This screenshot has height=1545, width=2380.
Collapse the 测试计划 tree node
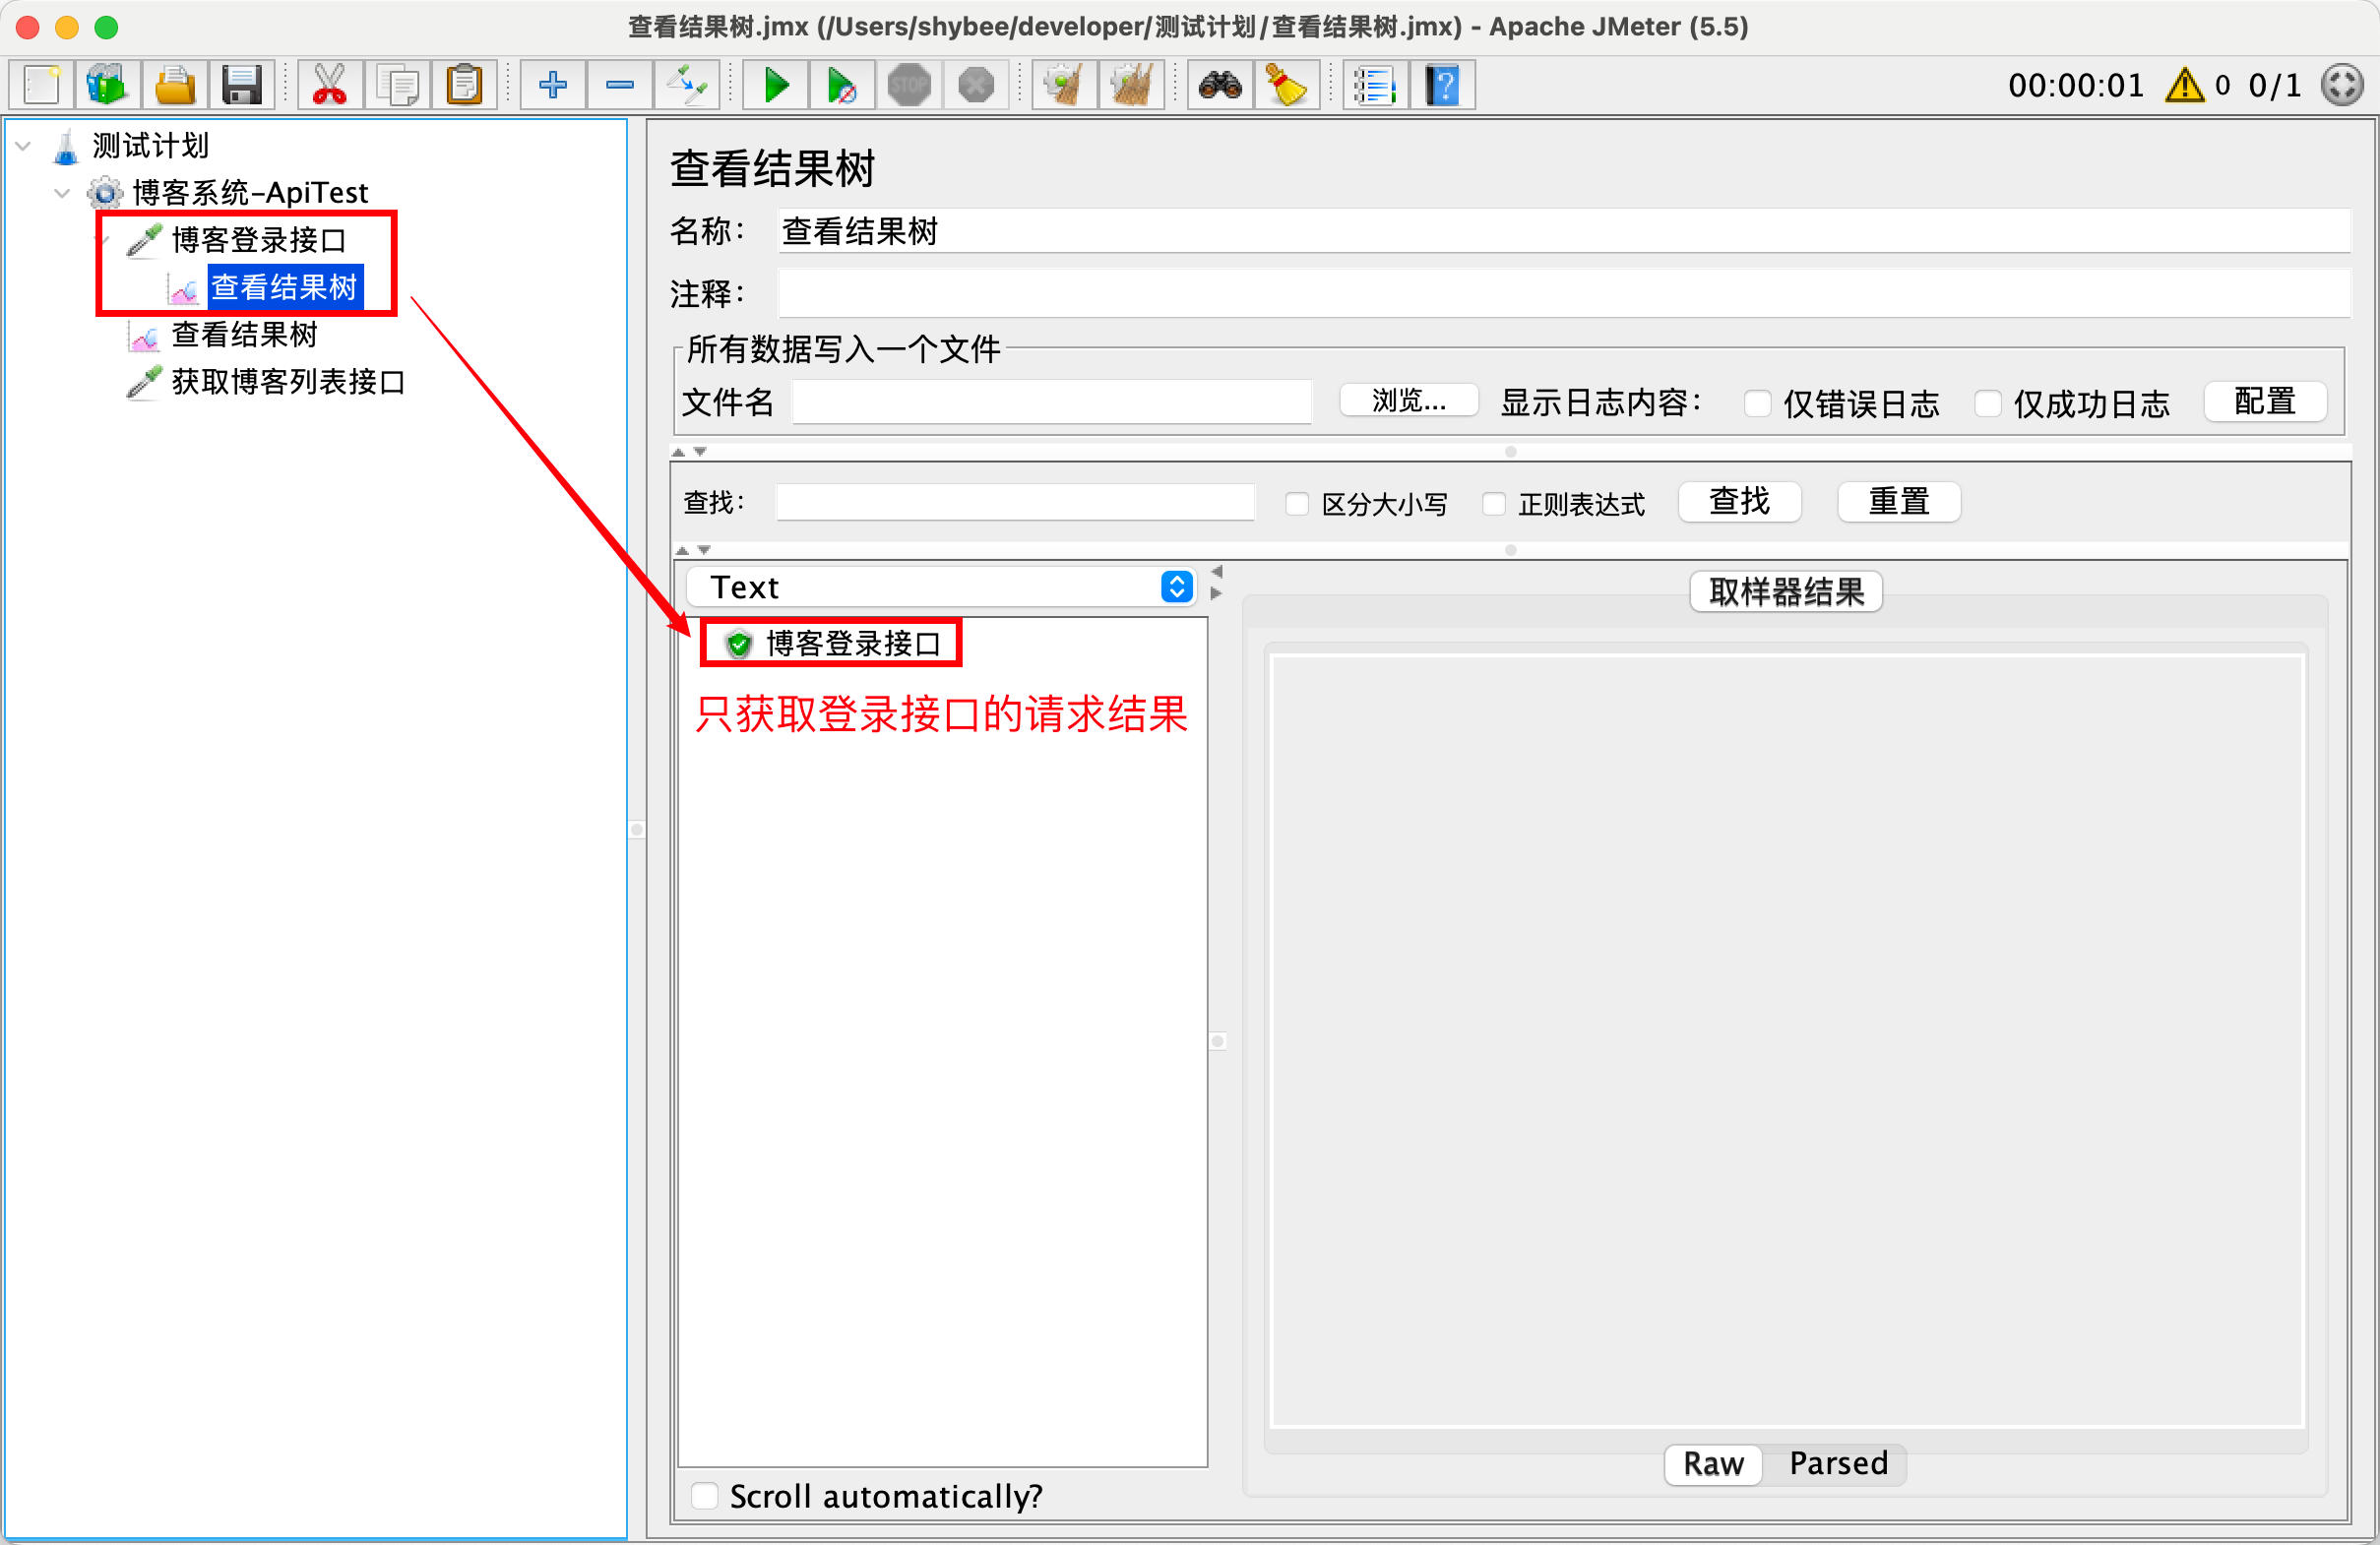24,146
